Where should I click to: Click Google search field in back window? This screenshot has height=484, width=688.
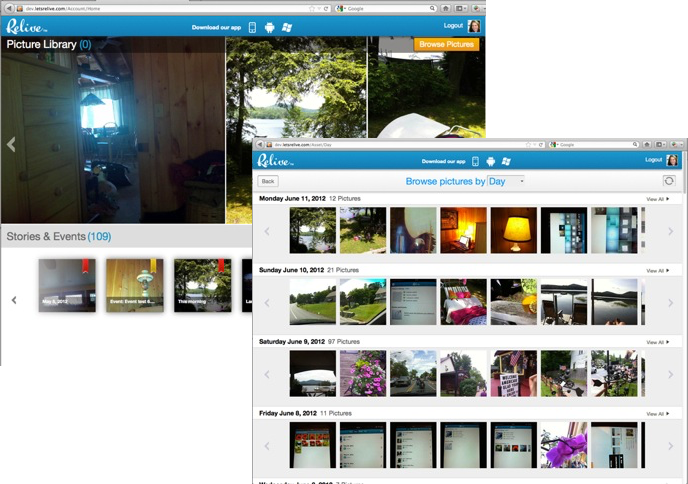(386, 8)
